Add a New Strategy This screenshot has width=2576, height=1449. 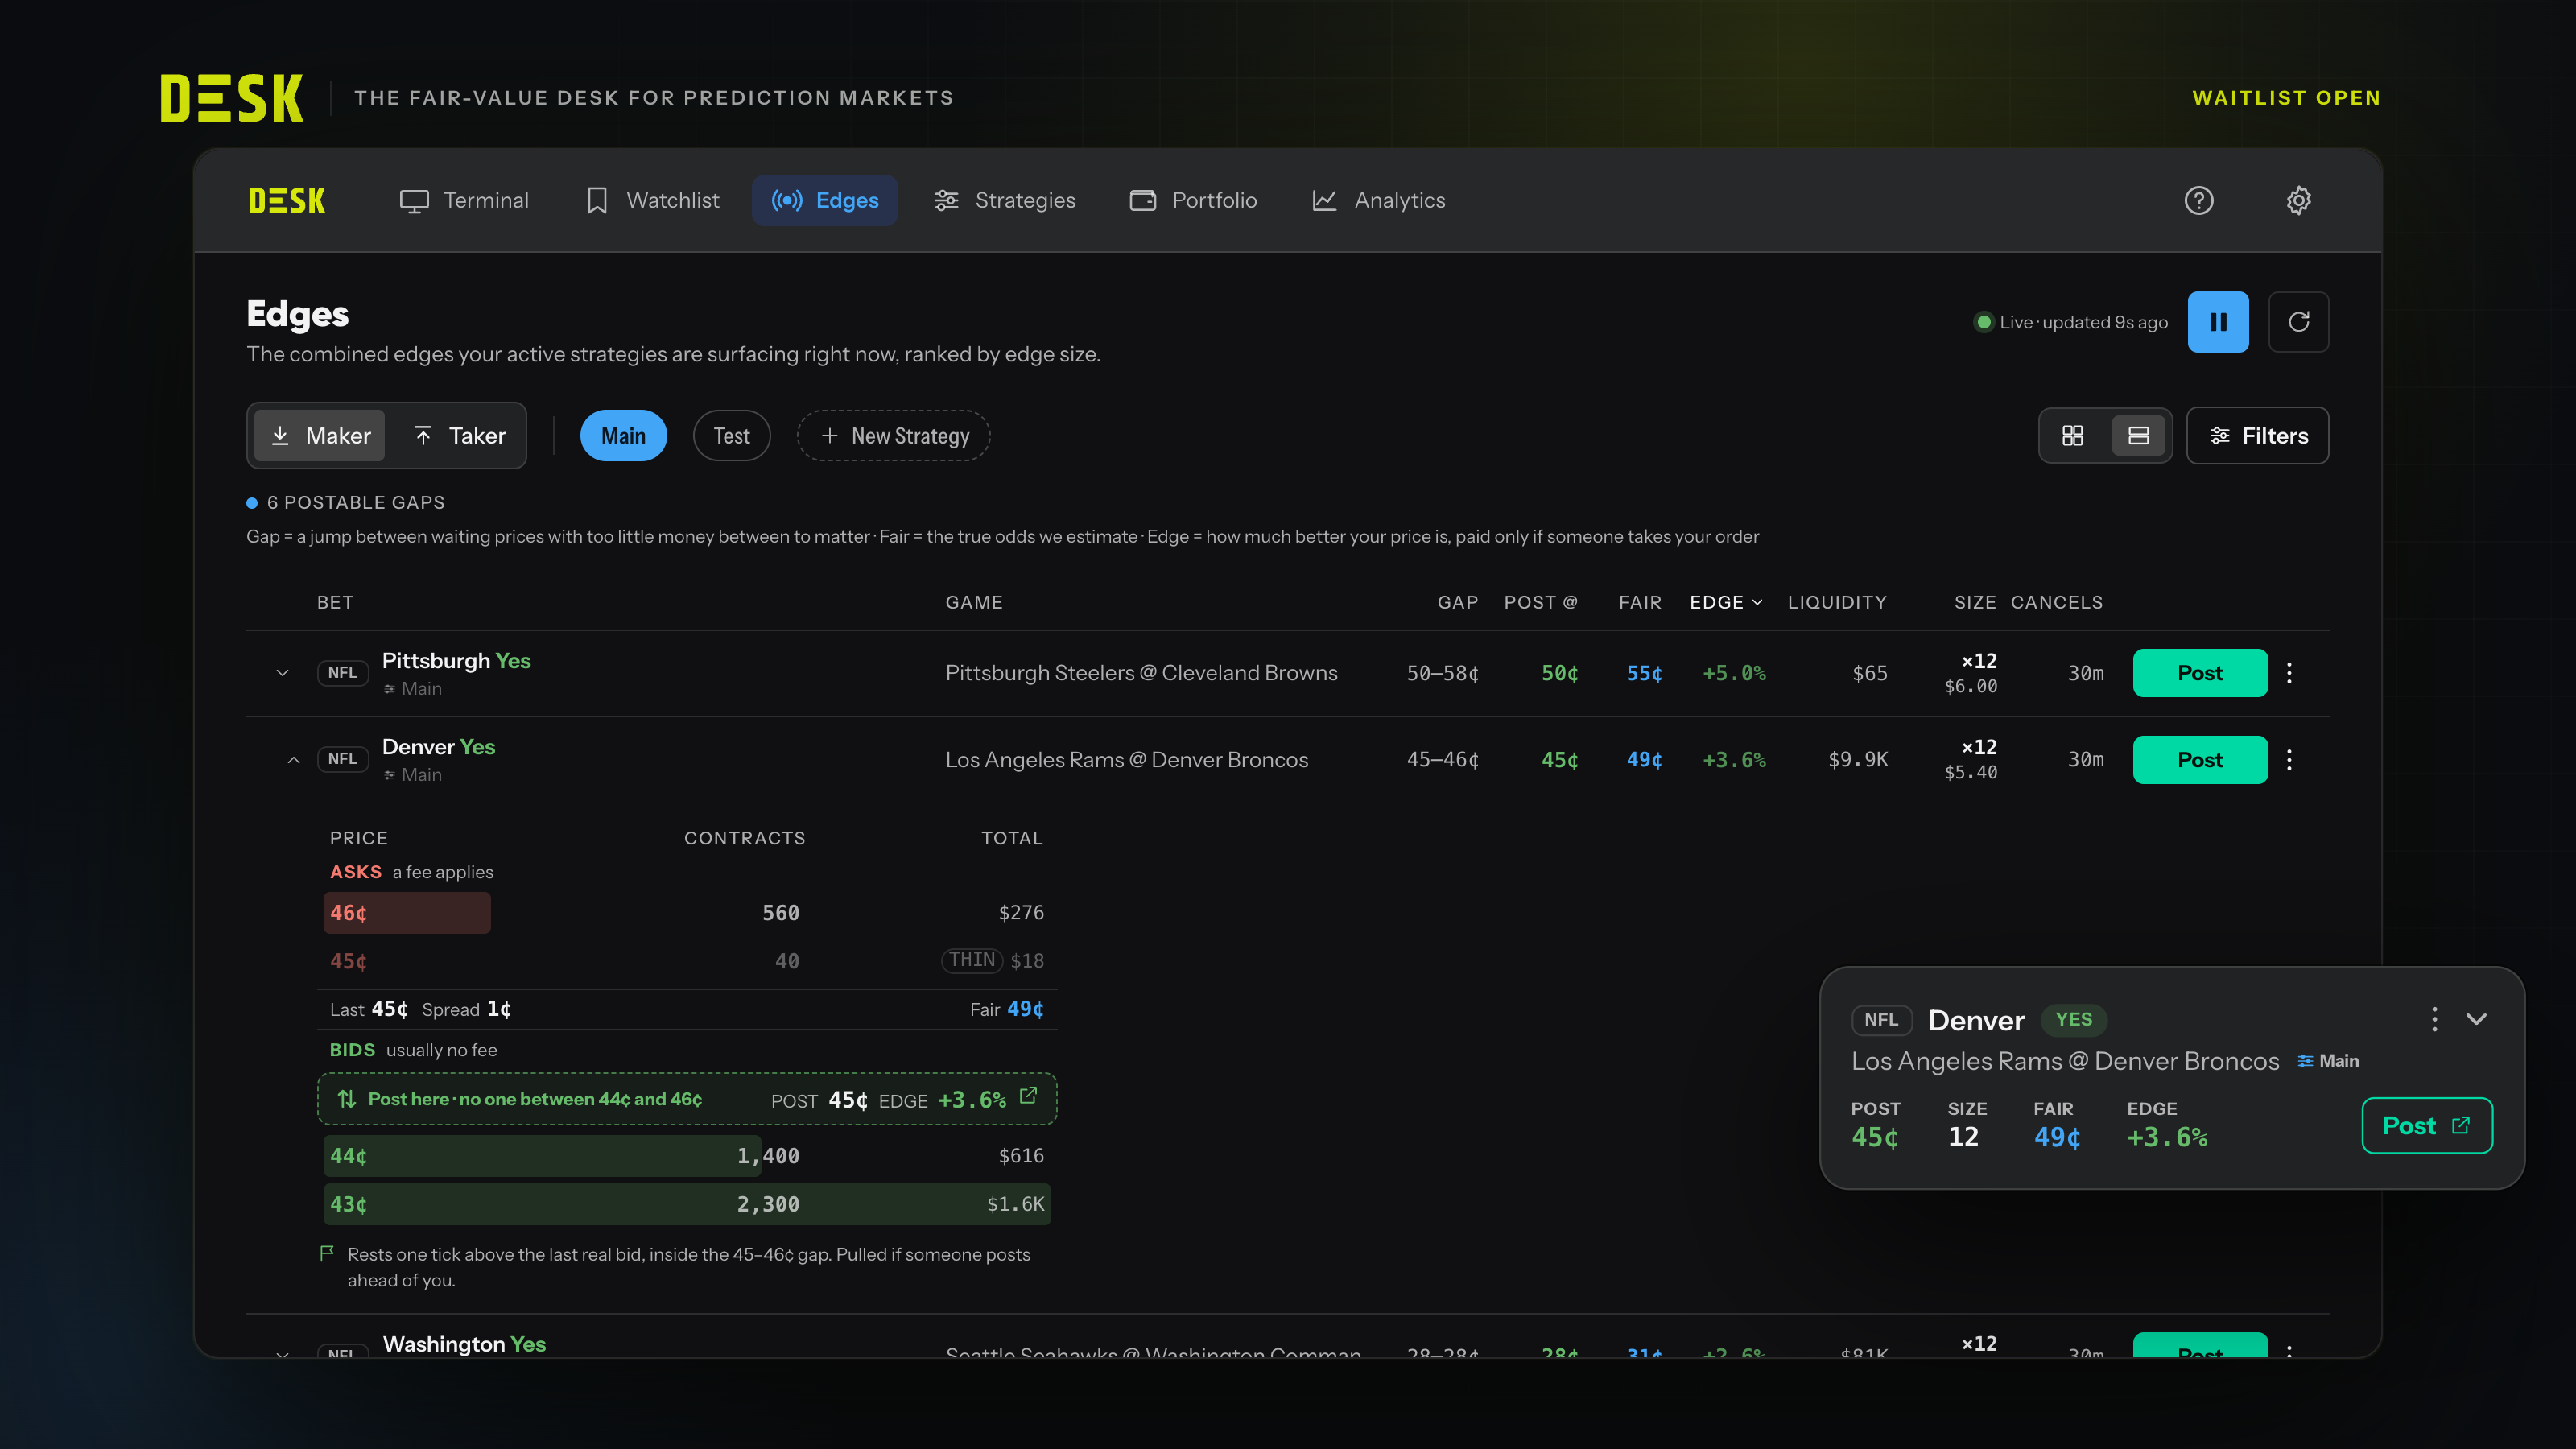893,436
